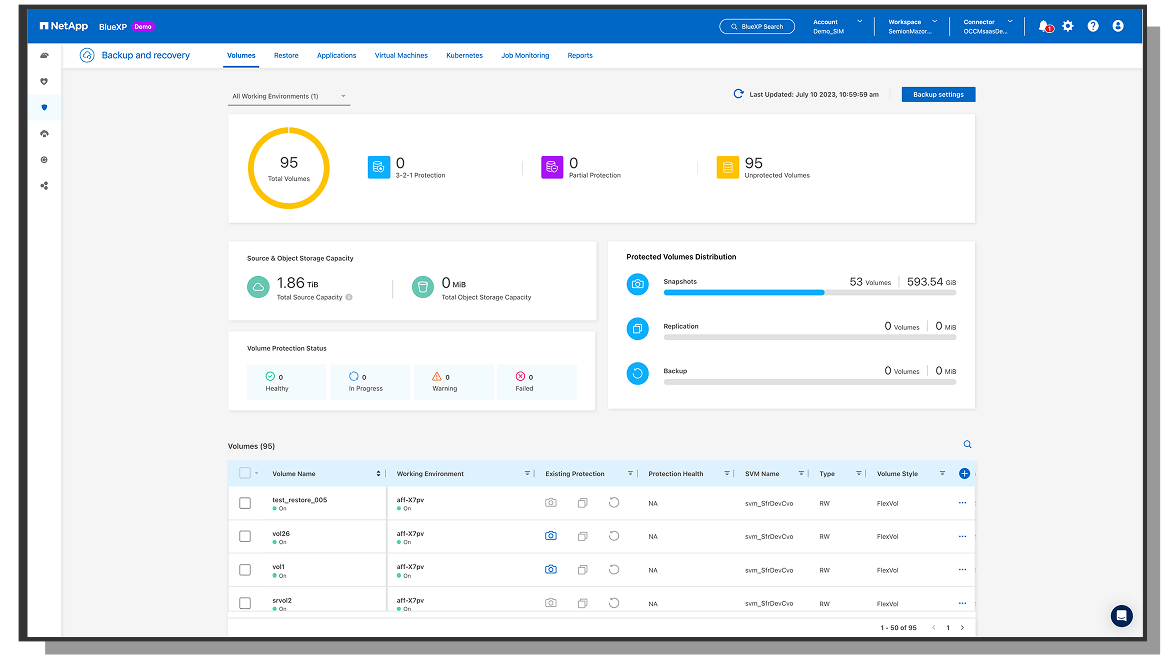Open the help question mark icon

(1093, 26)
